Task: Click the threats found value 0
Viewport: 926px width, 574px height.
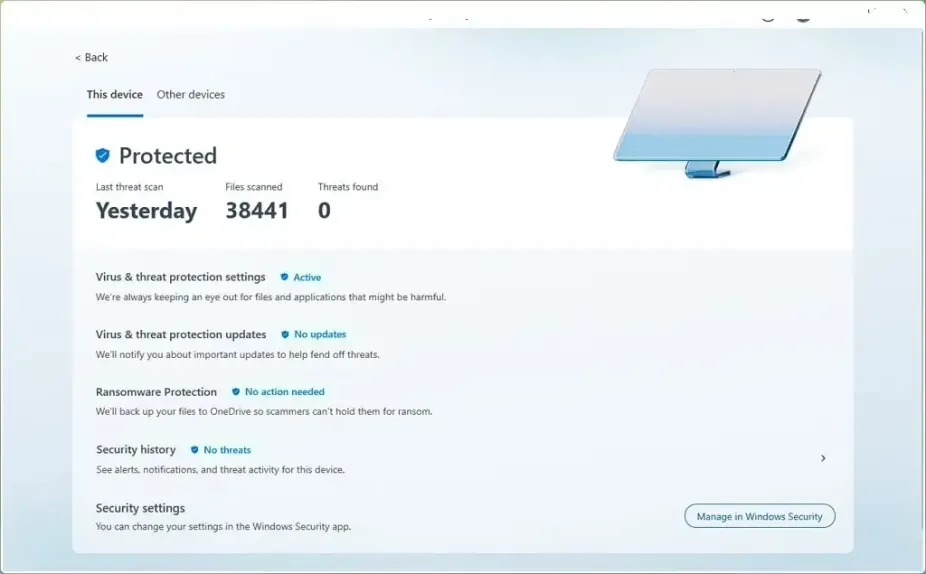Action: click(x=324, y=211)
